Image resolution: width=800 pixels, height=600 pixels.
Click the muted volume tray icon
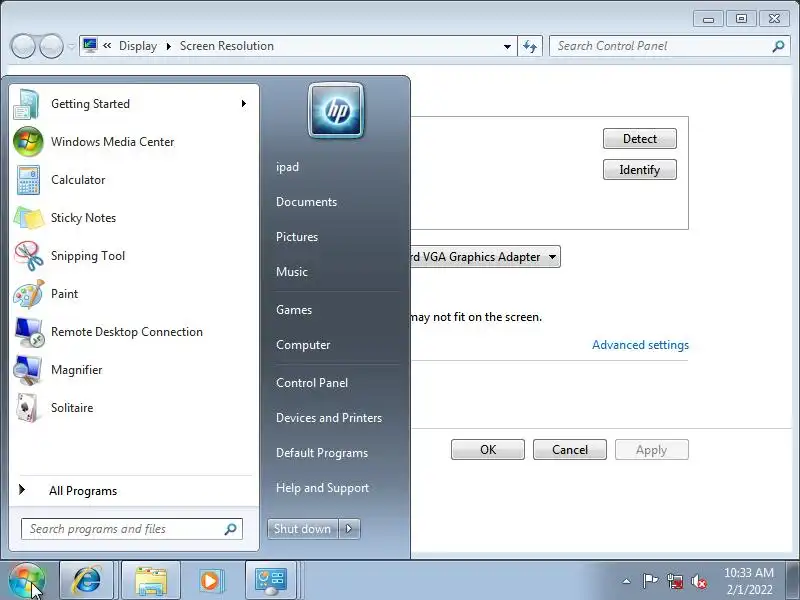(699, 581)
